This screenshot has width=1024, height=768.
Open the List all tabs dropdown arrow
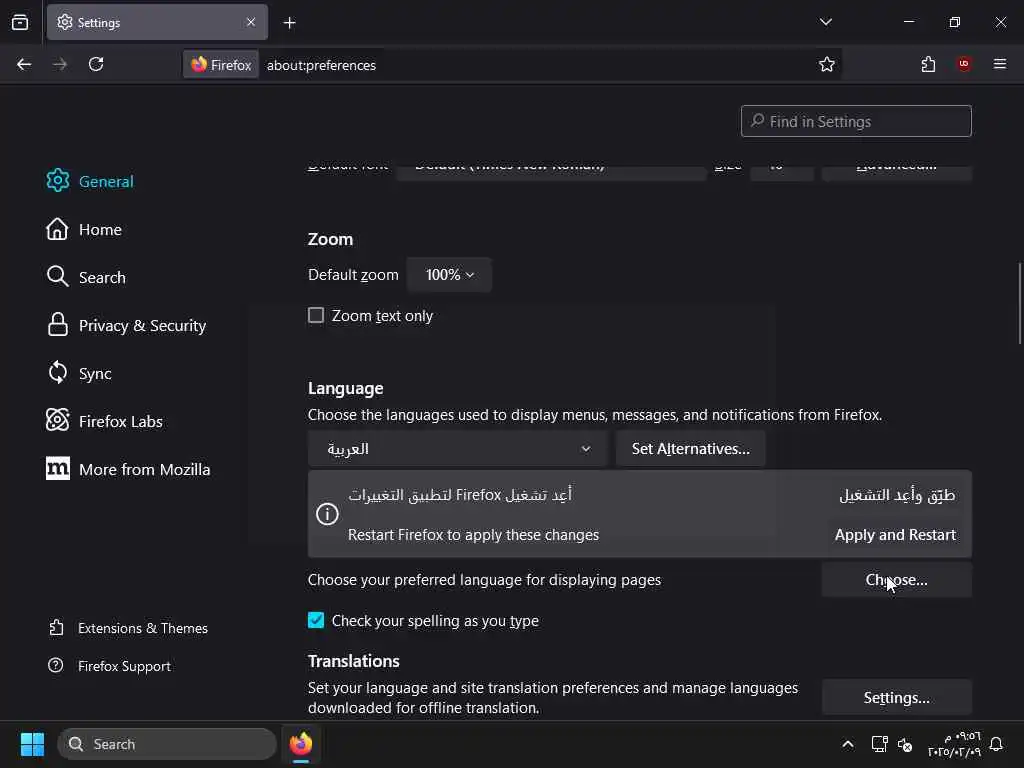pos(825,22)
